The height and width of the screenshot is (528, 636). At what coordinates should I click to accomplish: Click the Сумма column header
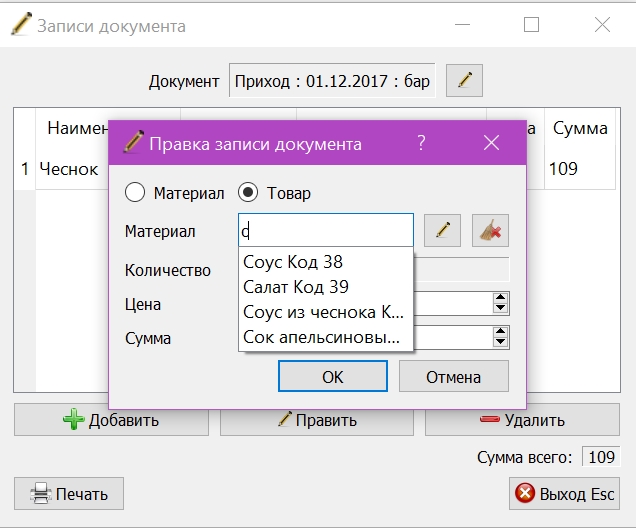[x=580, y=128]
